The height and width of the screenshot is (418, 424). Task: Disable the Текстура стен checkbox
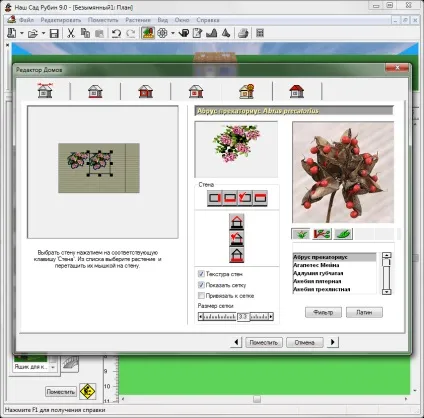coord(201,274)
